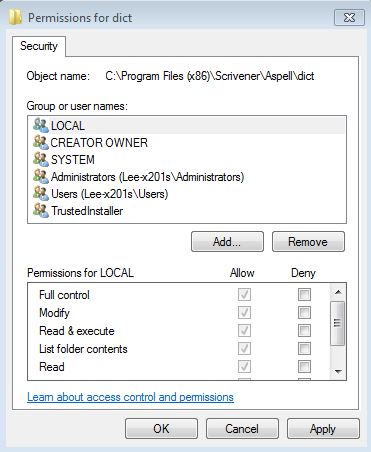Screen dimensions: 371x452
Task: Open Learn about access control and permissions link
Action: pos(130,397)
